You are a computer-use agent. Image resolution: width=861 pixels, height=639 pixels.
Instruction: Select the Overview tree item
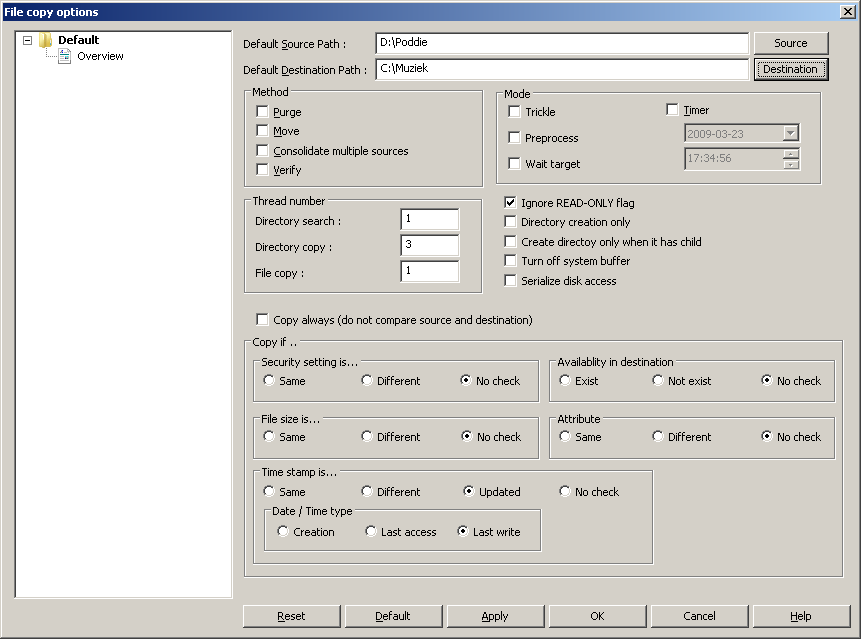click(x=100, y=56)
